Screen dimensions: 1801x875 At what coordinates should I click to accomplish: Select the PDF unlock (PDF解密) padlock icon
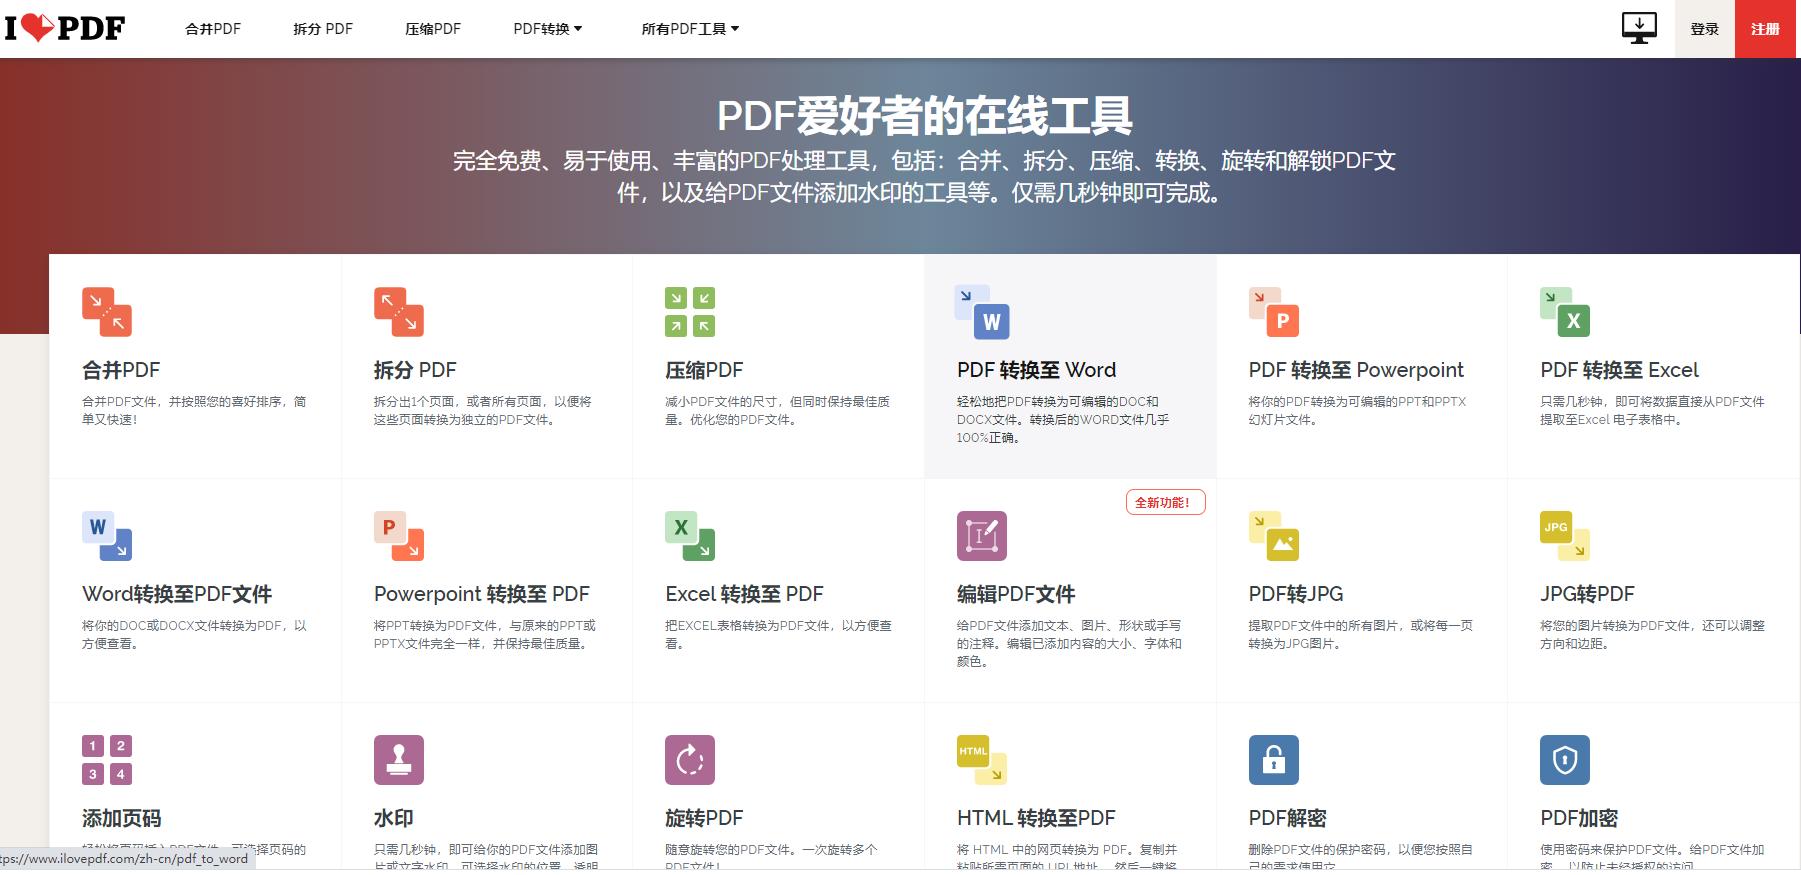click(1274, 760)
